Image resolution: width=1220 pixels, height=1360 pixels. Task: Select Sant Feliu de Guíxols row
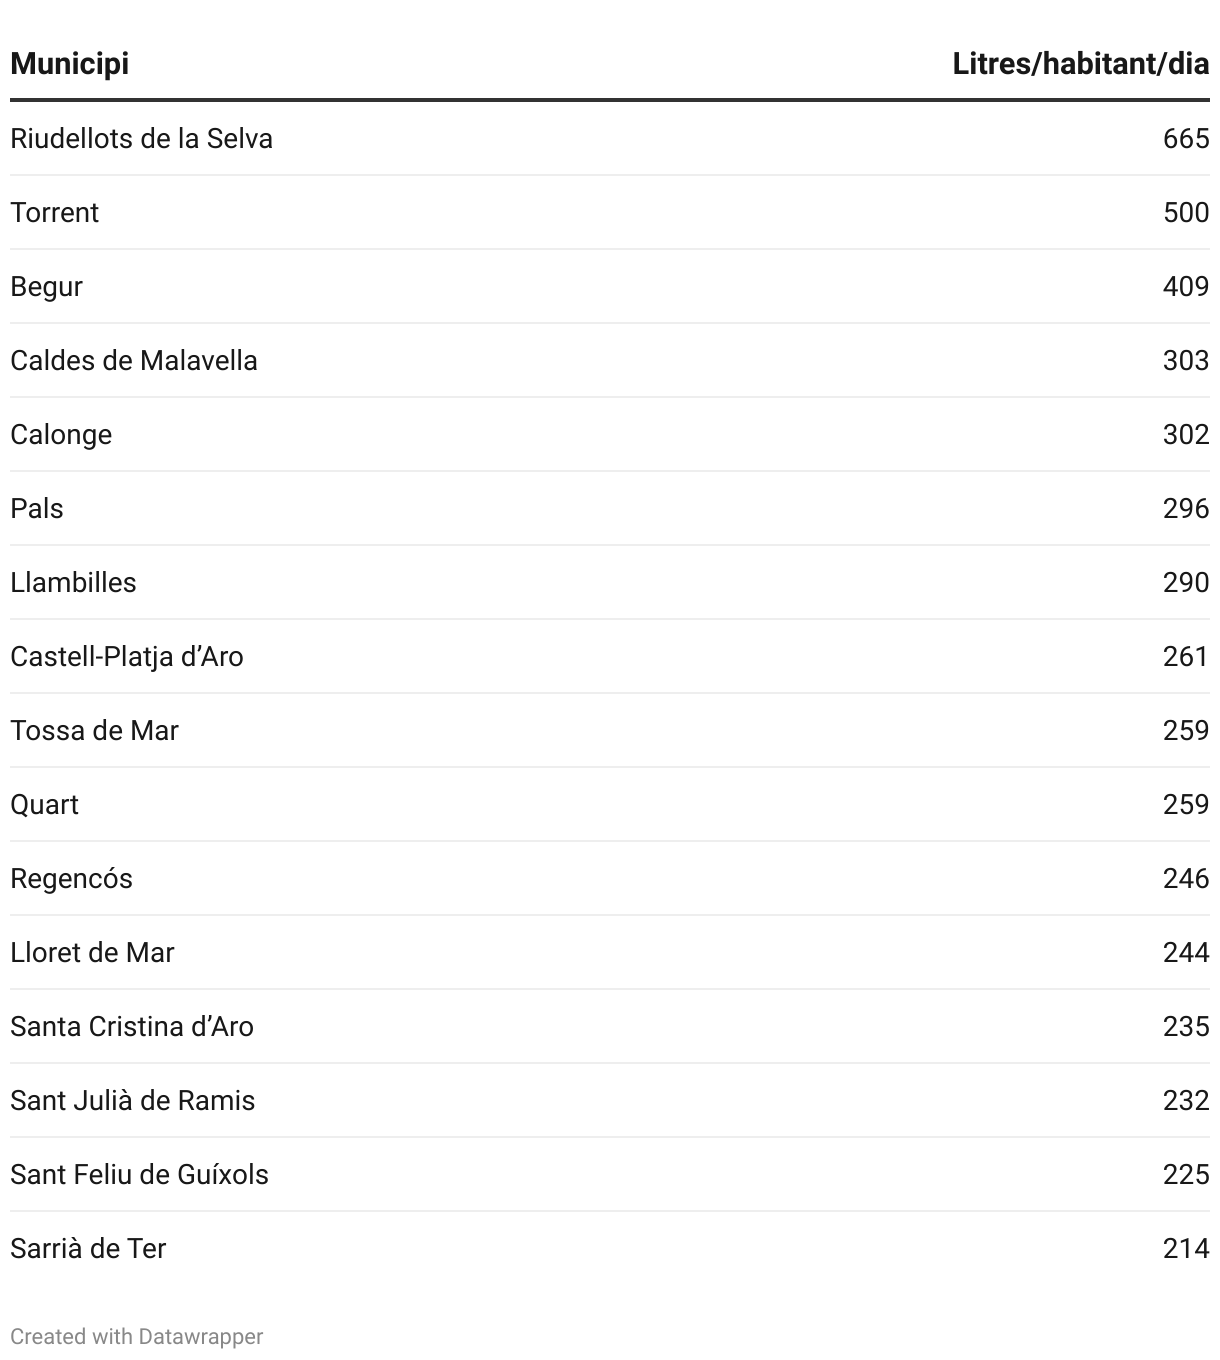139,1174
